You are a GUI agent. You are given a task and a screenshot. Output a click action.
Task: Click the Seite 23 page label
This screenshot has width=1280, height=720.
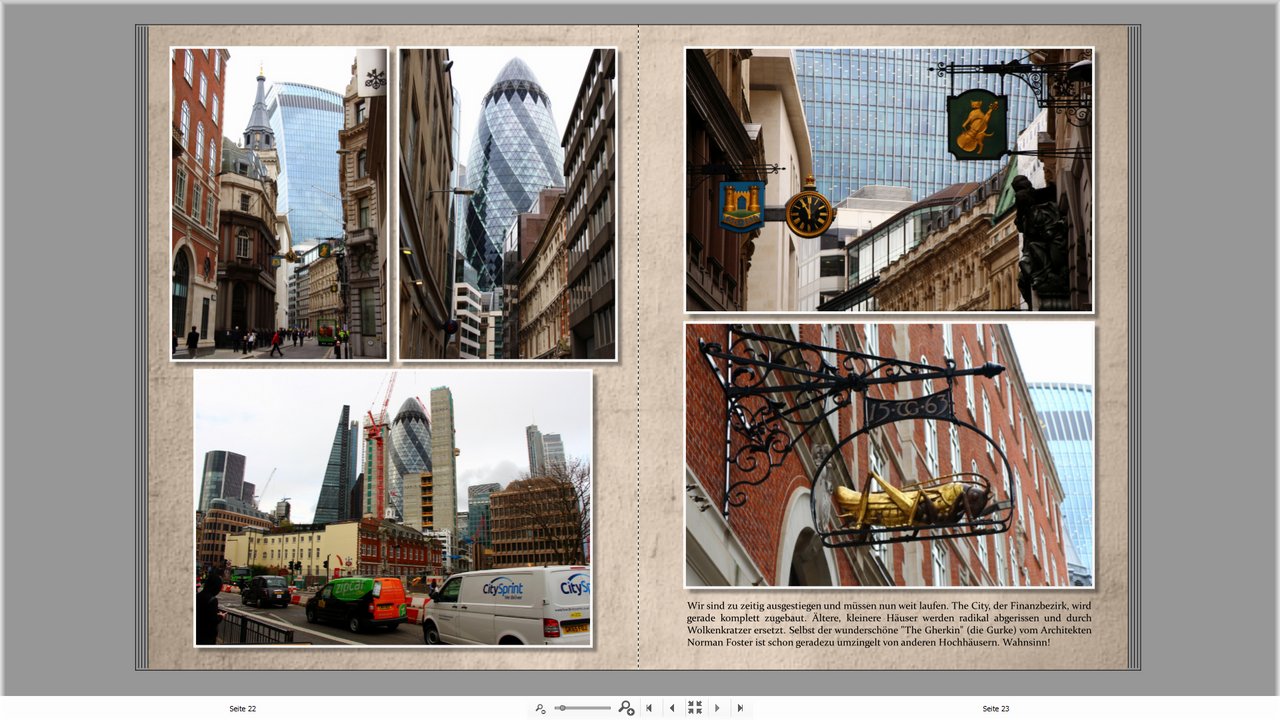(x=995, y=708)
